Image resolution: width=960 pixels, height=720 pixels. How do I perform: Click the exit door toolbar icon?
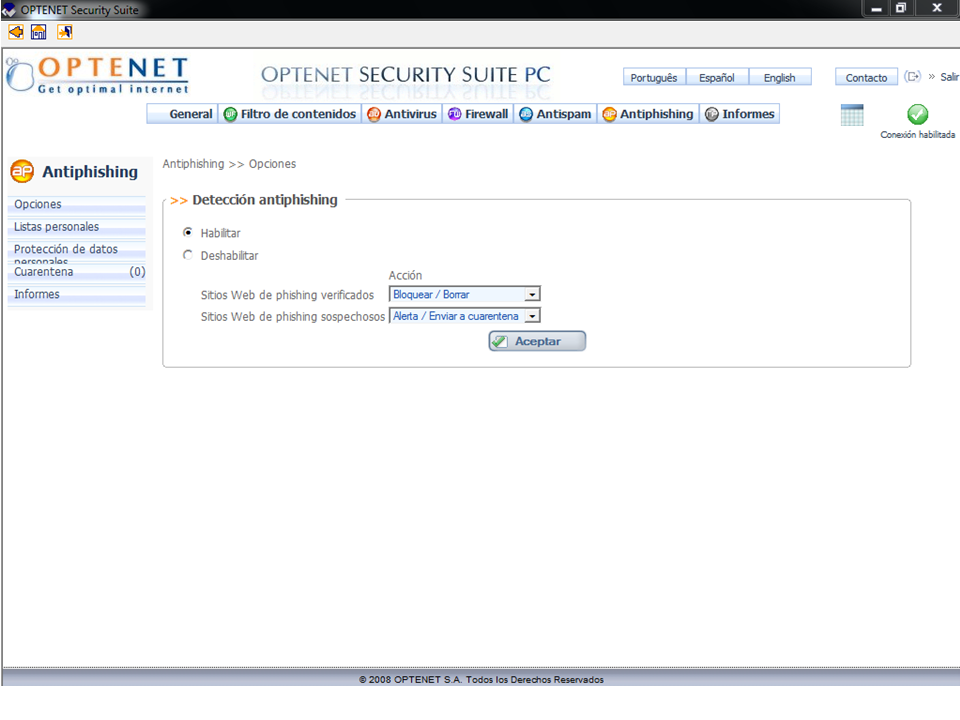(65, 32)
